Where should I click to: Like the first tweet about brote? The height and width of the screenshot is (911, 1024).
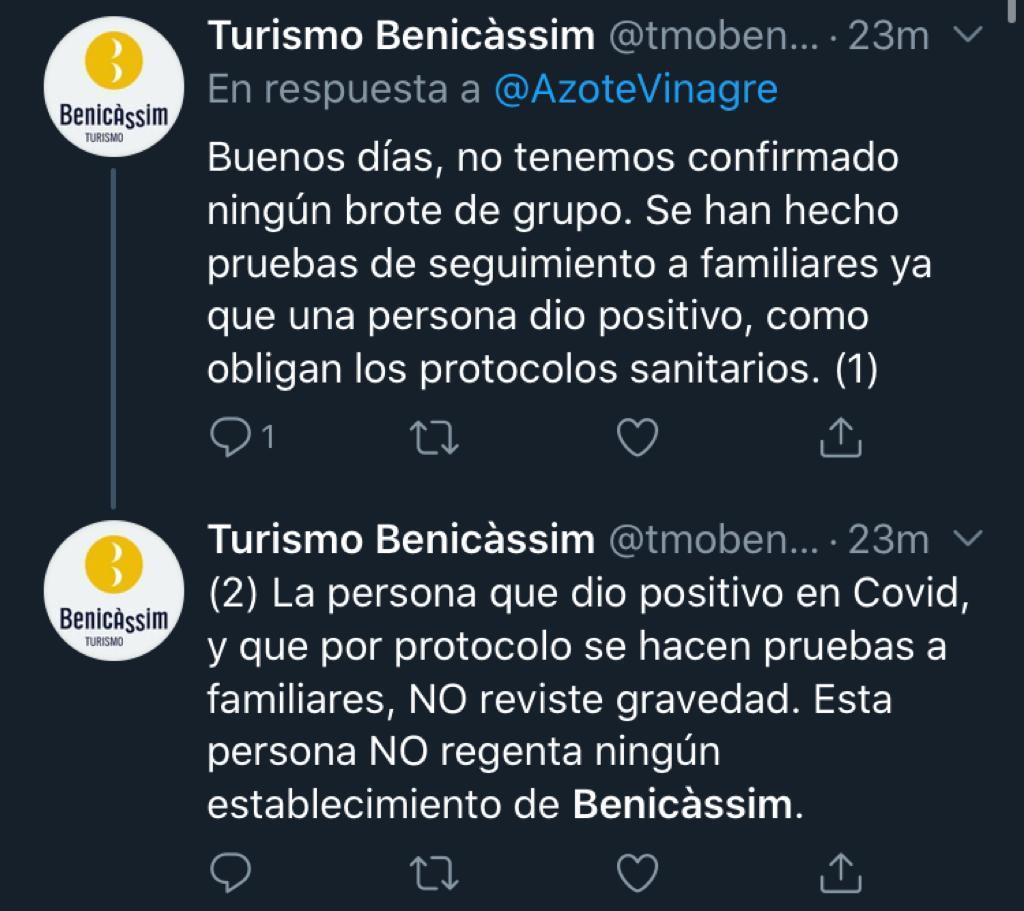(x=637, y=437)
